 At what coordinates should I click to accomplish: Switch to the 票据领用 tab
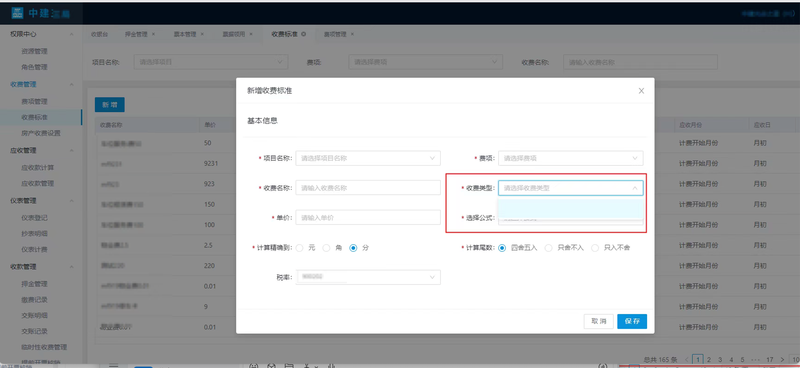(x=234, y=34)
